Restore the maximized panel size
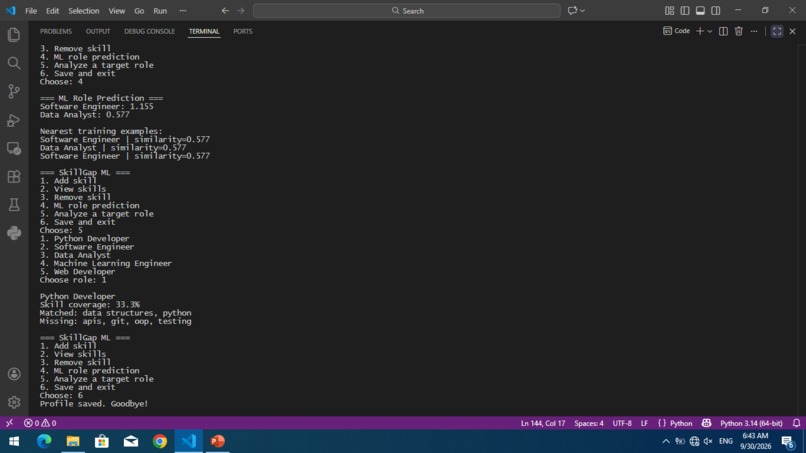The image size is (806, 453). click(x=777, y=31)
